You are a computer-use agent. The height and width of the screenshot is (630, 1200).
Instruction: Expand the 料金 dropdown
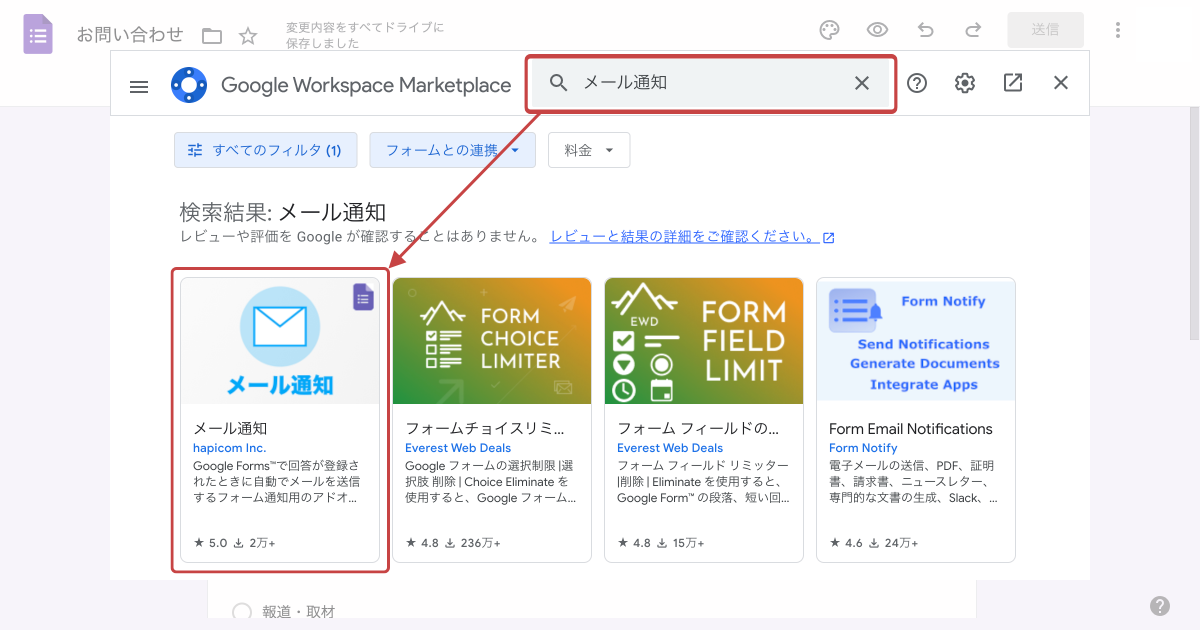[x=589, y=150]
